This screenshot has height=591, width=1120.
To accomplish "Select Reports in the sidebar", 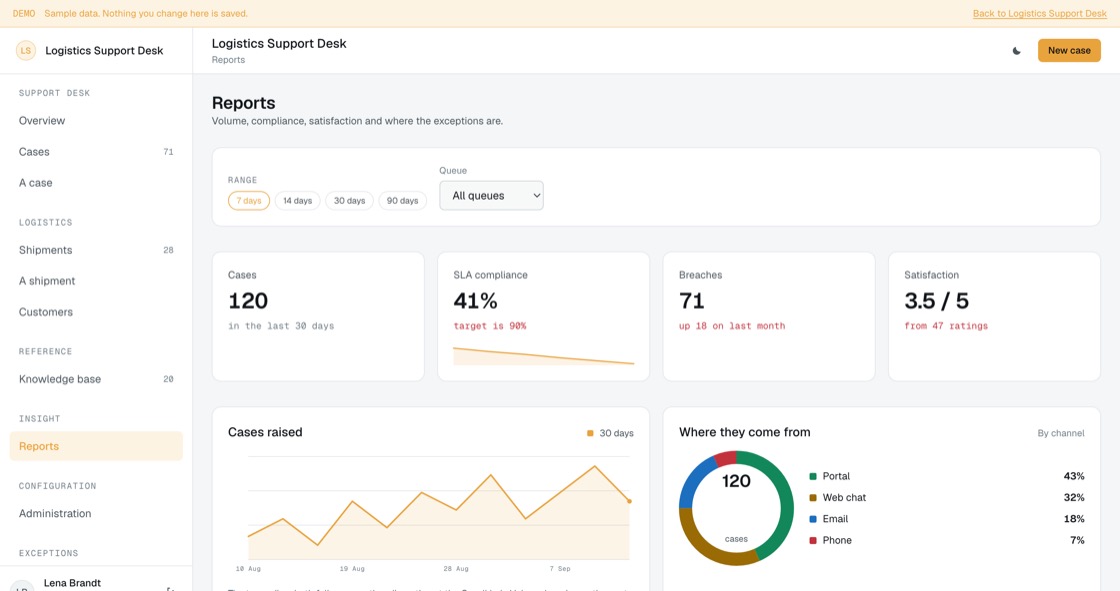I will 96,446.
